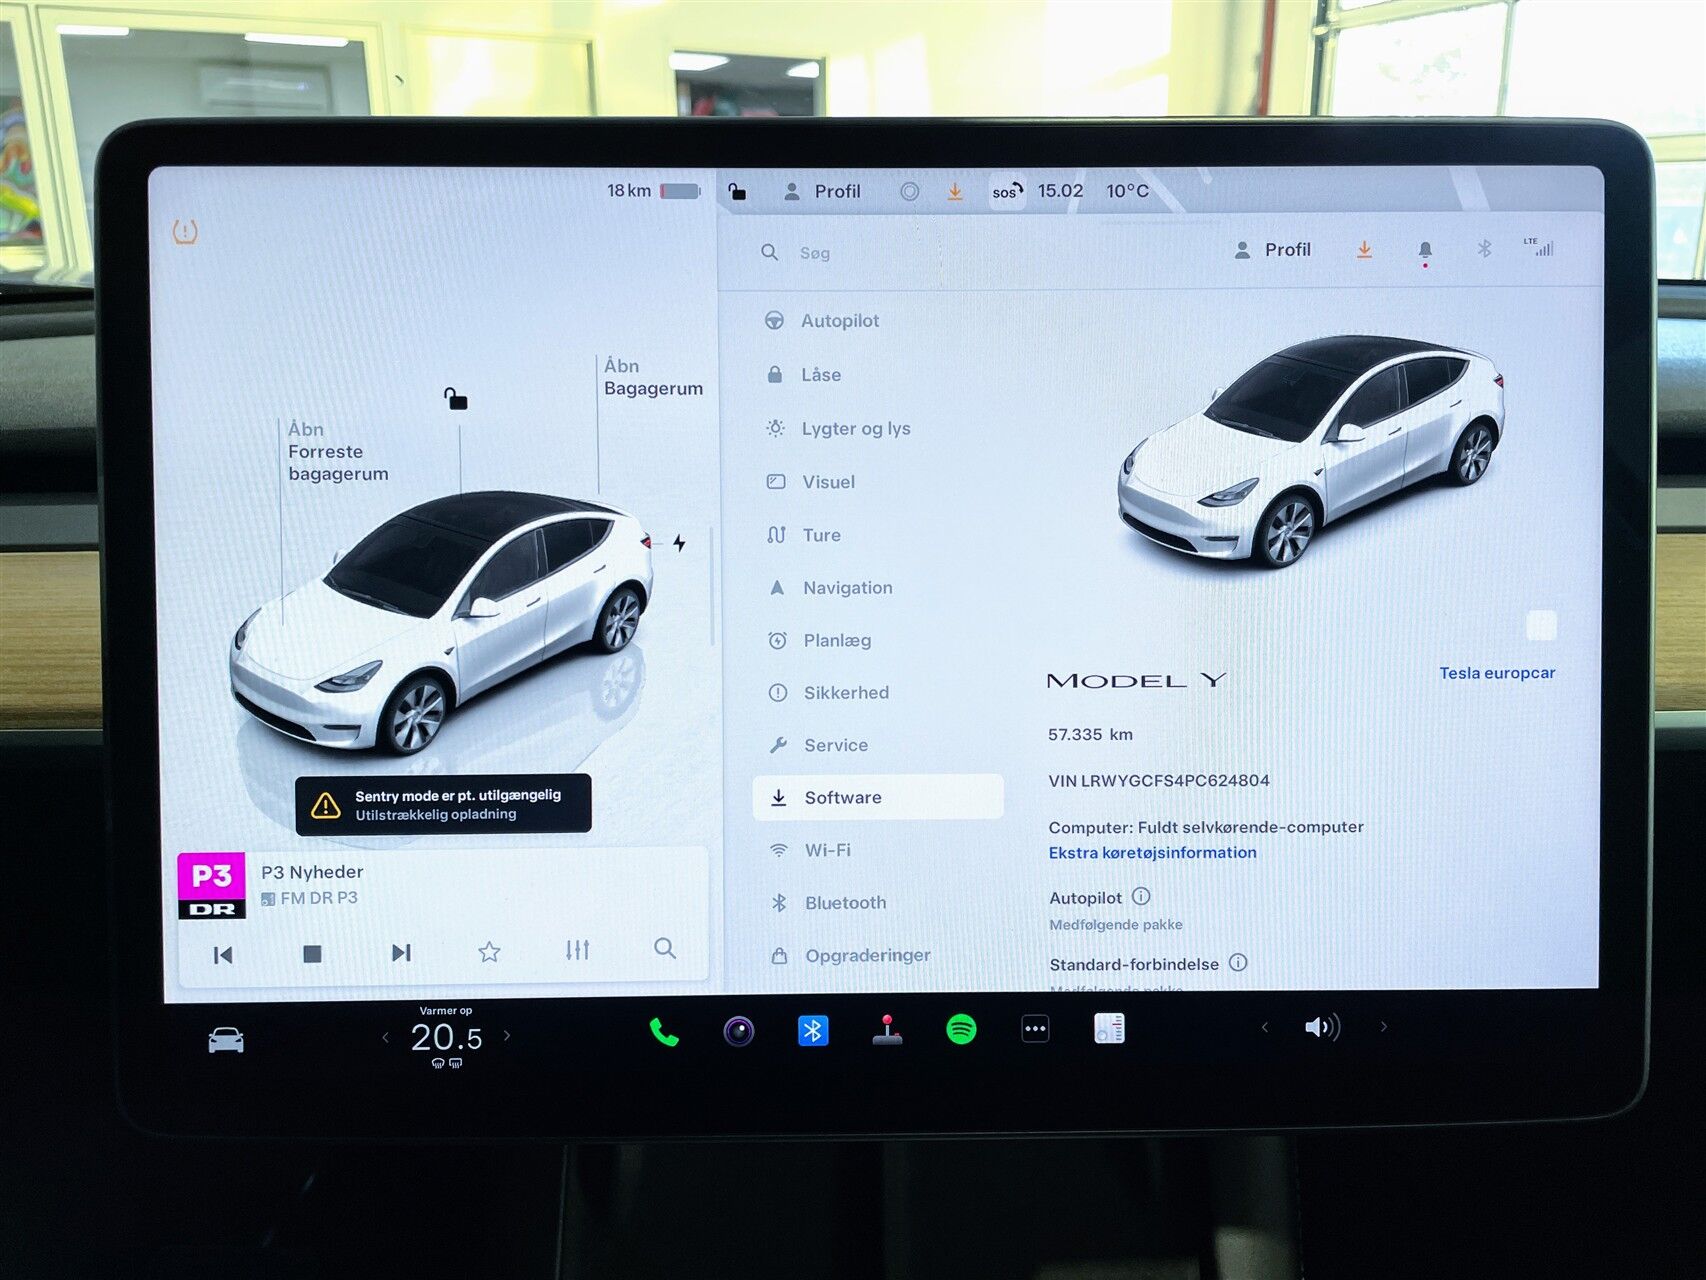Image resolution: width=1706 pixels, height=1280 pixels.
Task: Select Software in the settings sidebar
Action: tap(843, 797)
